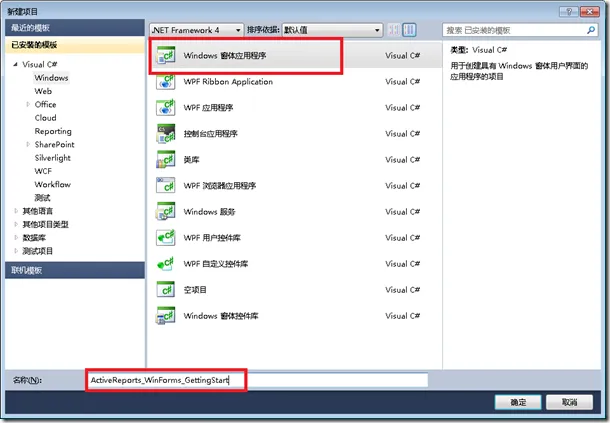
Task: Select the WPF Ribbon Application row text
Action: [228, 82]
